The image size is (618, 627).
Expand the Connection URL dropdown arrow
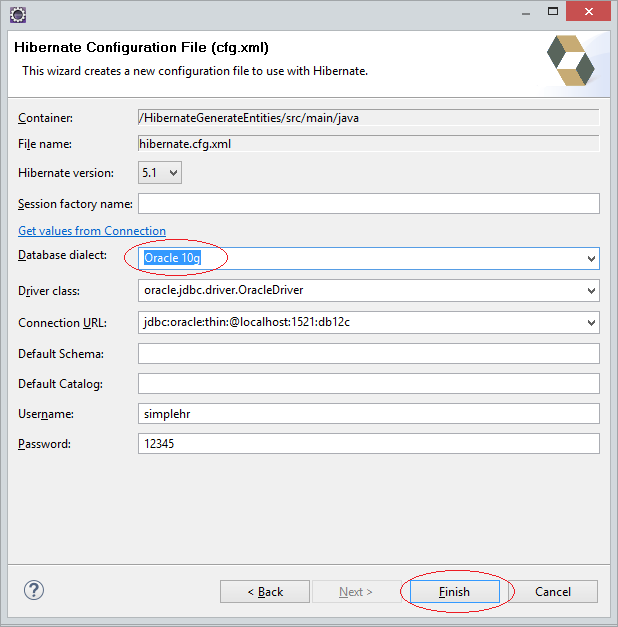click(x=591, y=323)
